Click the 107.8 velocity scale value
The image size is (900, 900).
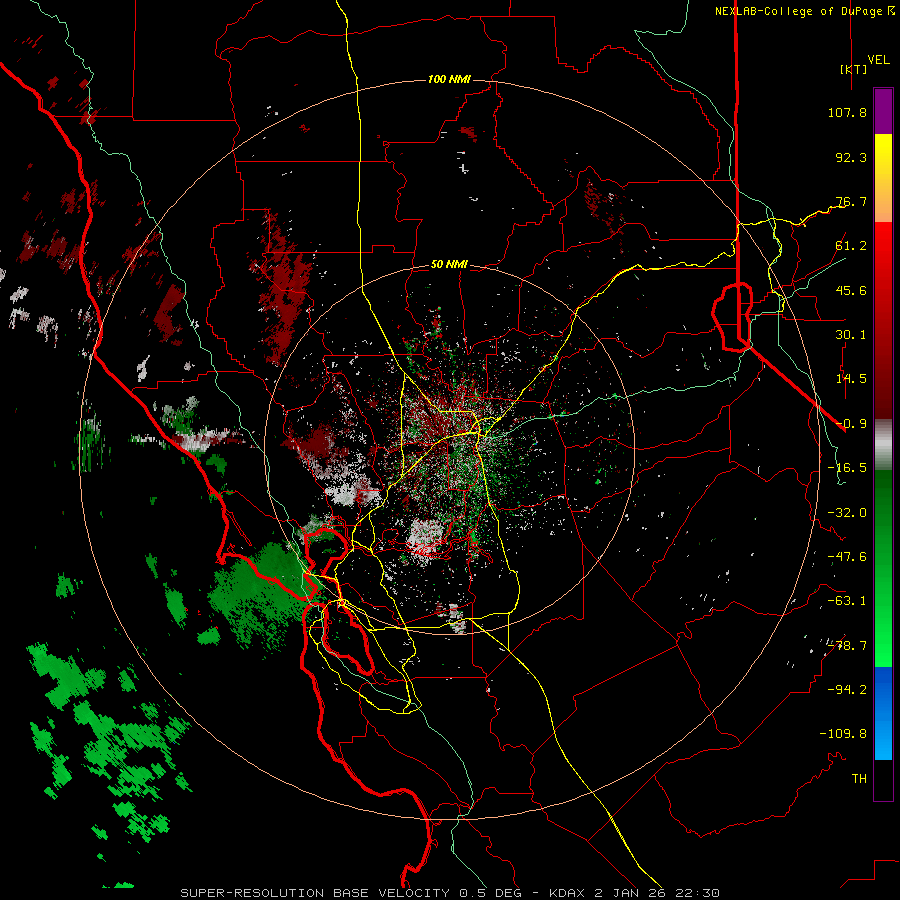pos(847,112)
